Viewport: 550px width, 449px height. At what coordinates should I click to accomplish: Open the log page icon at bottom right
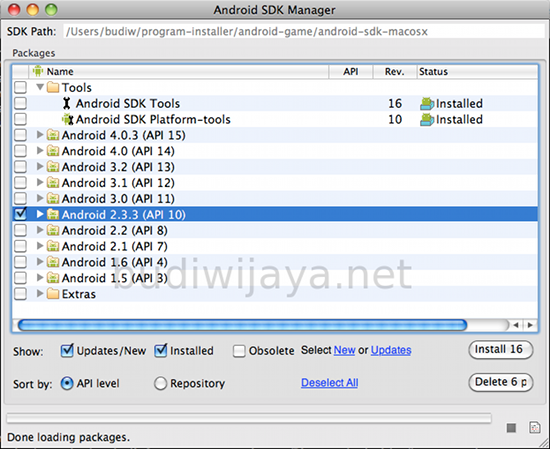tap(534, 427)
